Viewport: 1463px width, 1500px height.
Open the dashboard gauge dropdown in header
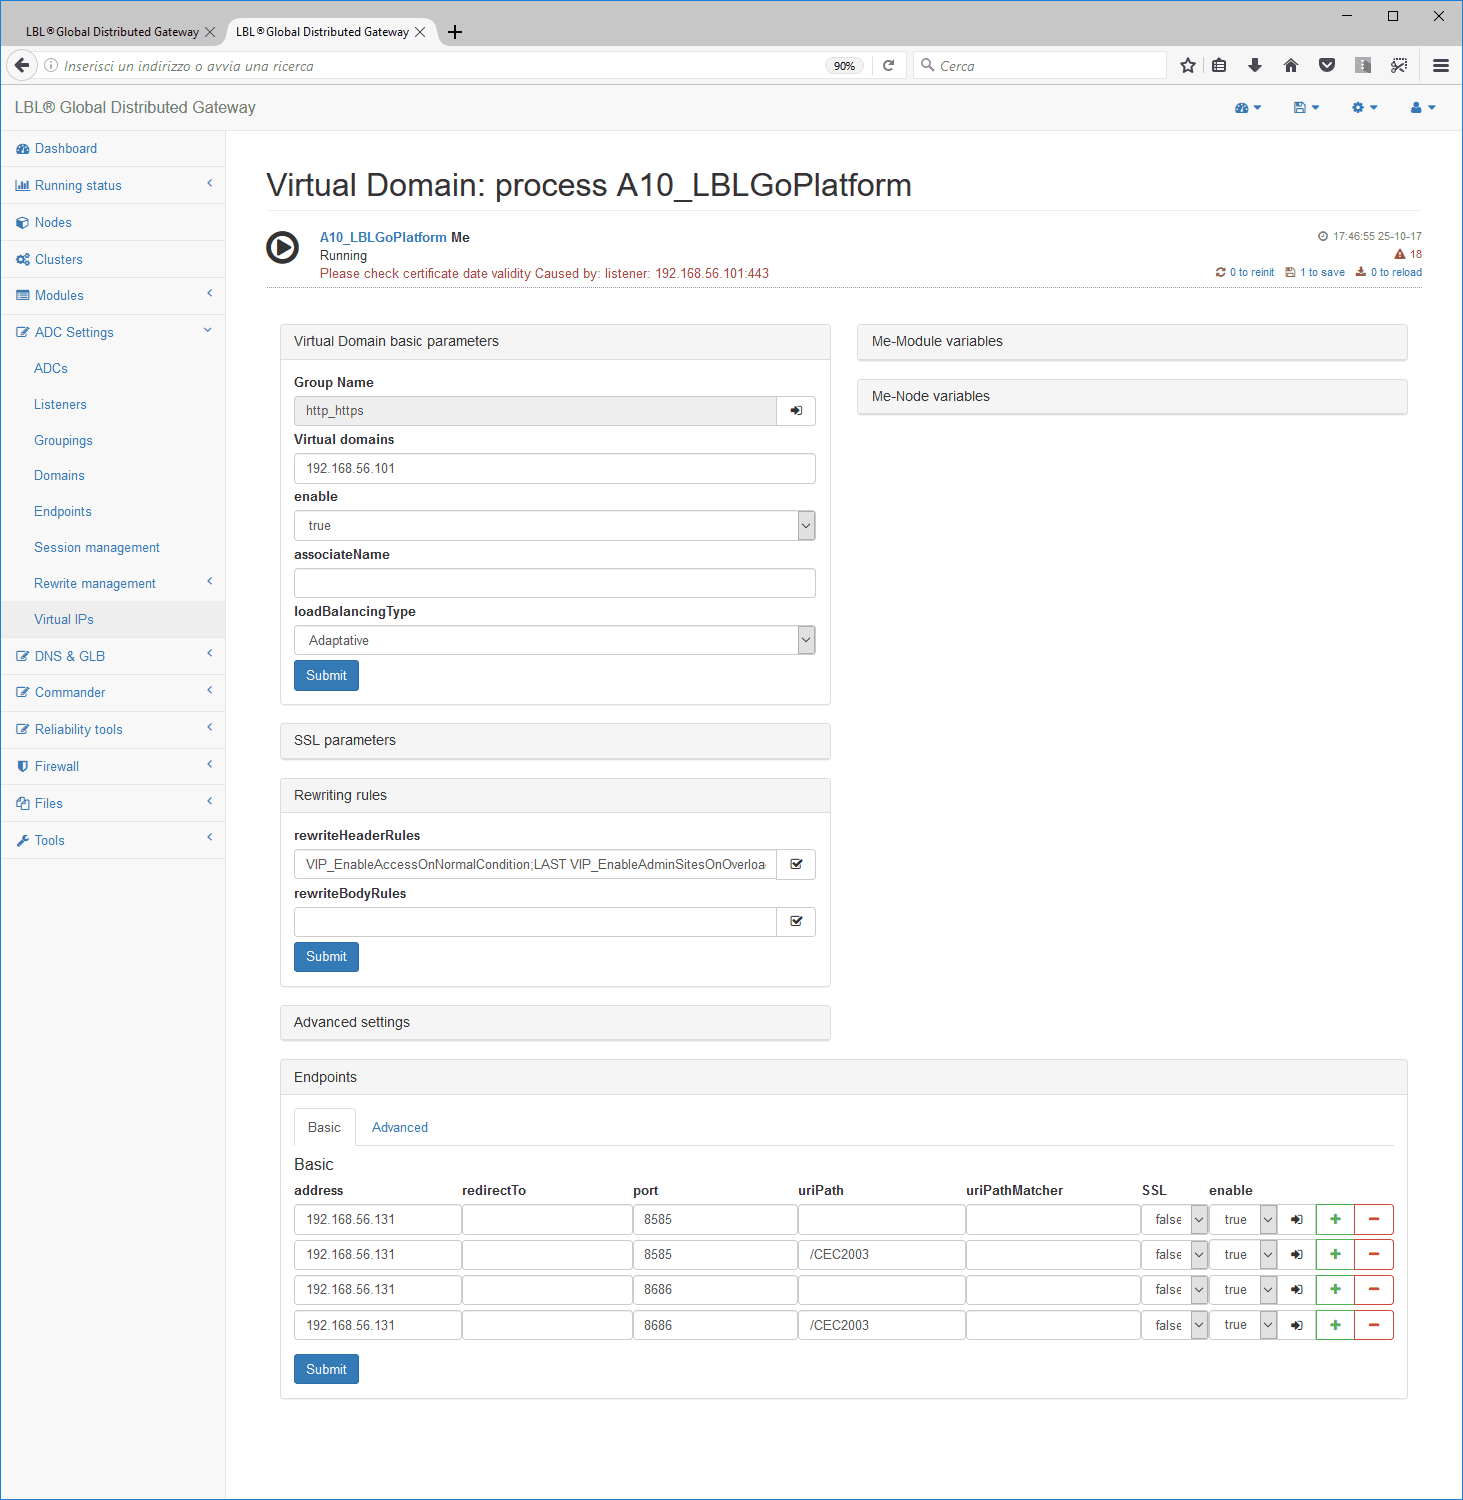click(1248, 108)
